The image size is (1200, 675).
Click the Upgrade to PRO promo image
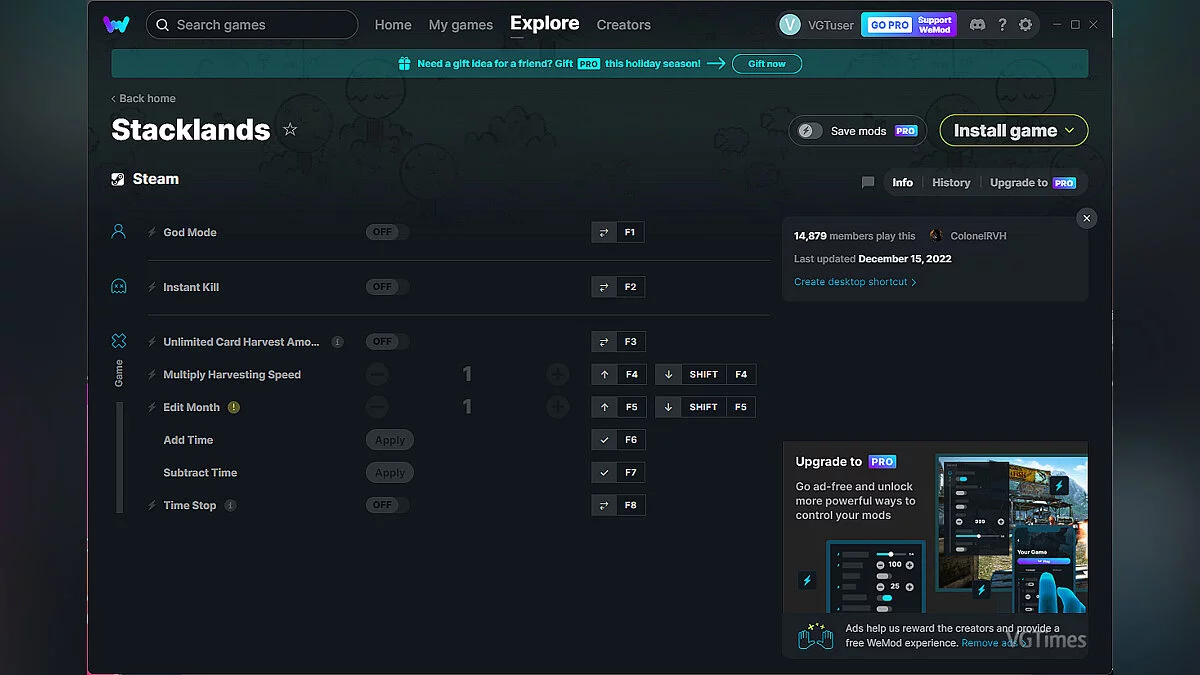coord(936,528)
